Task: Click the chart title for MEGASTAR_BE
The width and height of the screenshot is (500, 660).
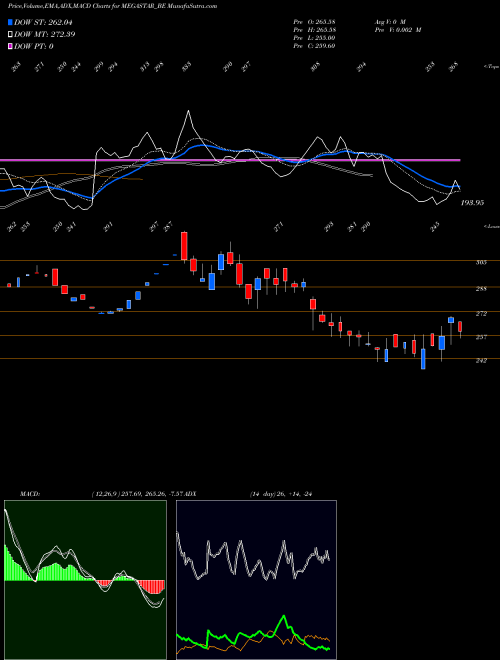Action: click(112, 6)
